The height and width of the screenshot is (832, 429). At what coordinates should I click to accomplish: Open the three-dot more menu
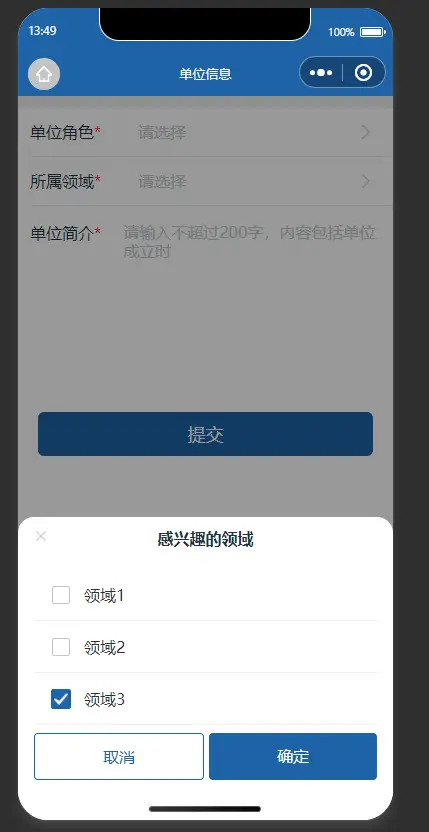(321, 73)
